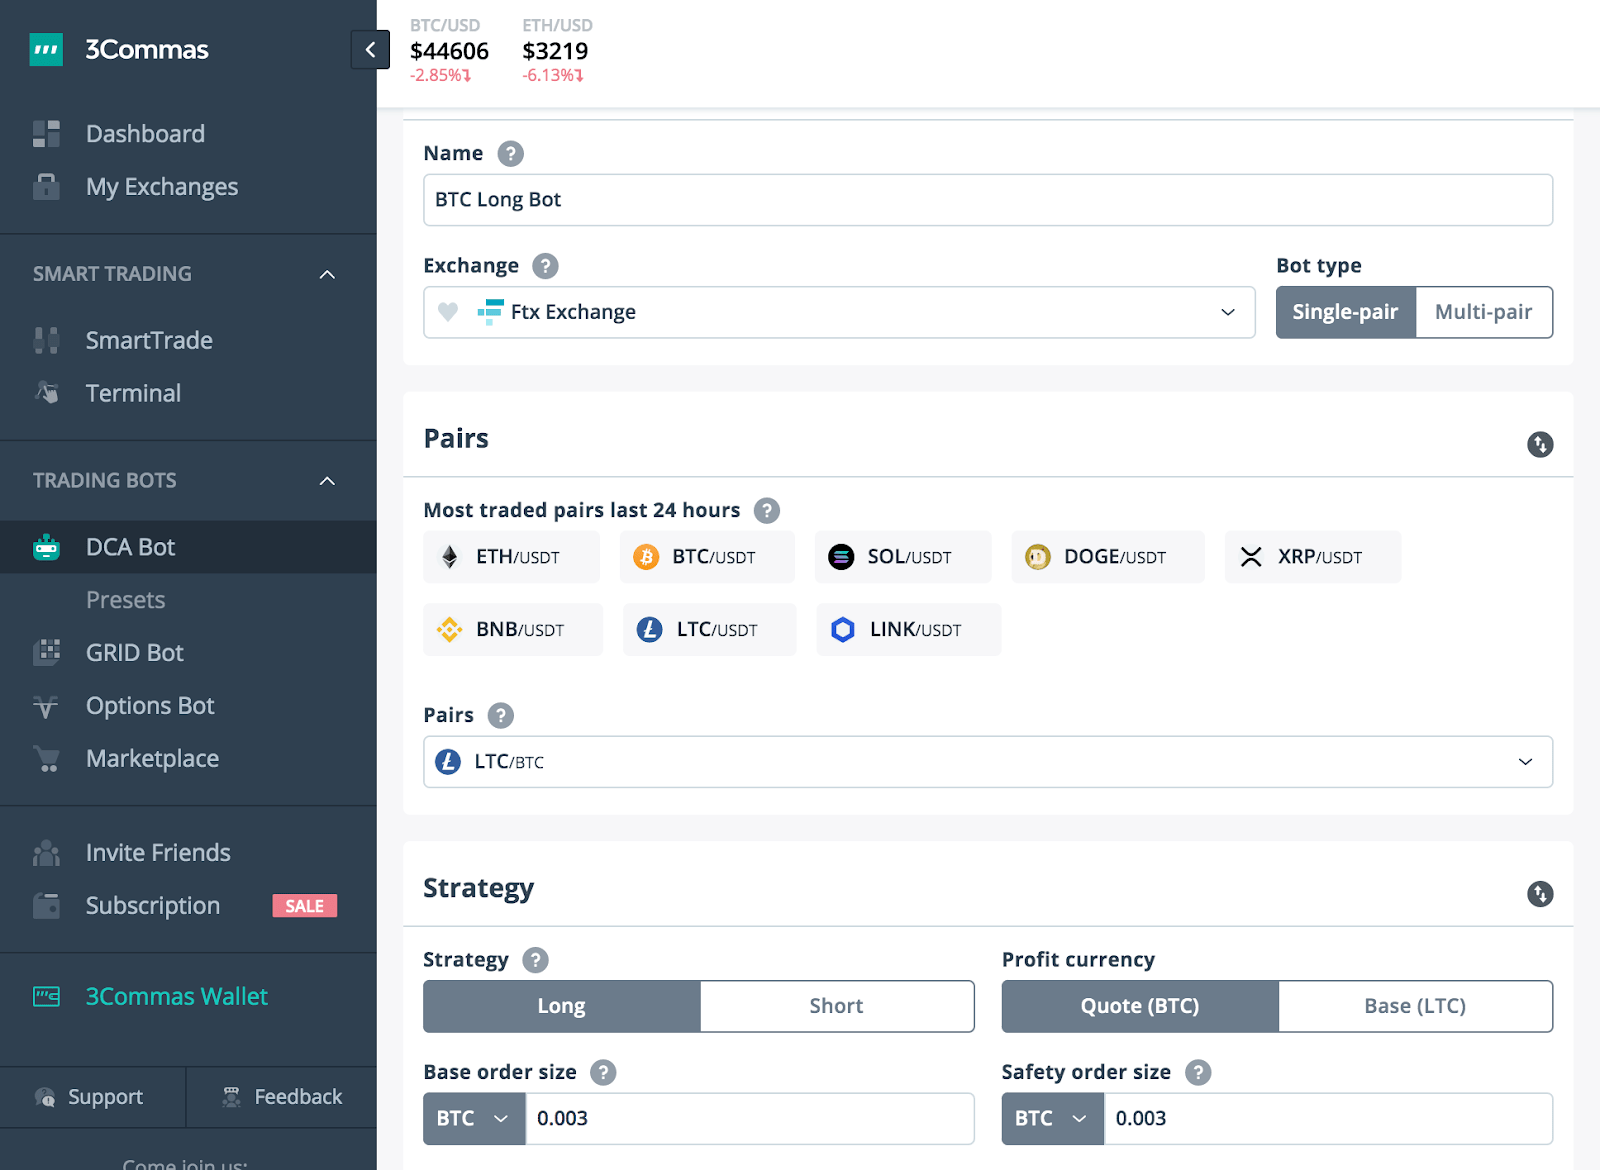Favorite the exchange with the heart icon
The width and height of the screenshot is (1600, 1170).
(x=448, y=312)
